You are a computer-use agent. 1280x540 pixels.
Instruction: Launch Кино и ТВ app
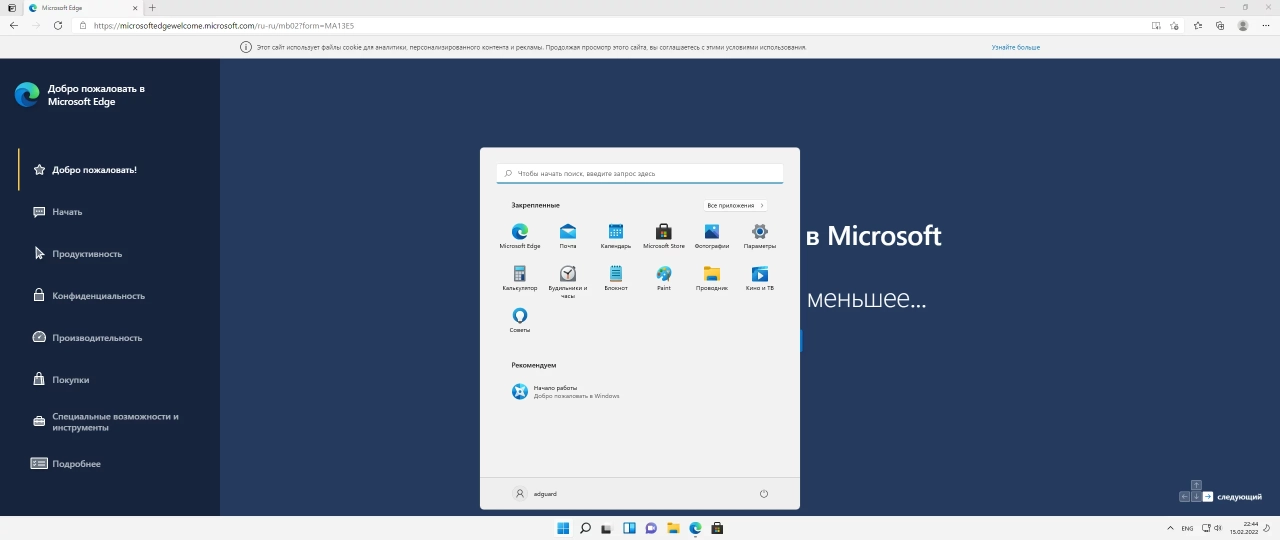pyautogui.click(x=760, y=278)
